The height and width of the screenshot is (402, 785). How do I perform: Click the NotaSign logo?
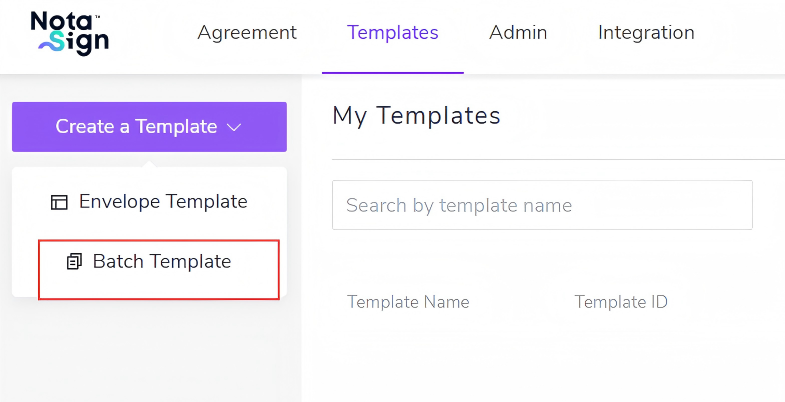point(70,34)
